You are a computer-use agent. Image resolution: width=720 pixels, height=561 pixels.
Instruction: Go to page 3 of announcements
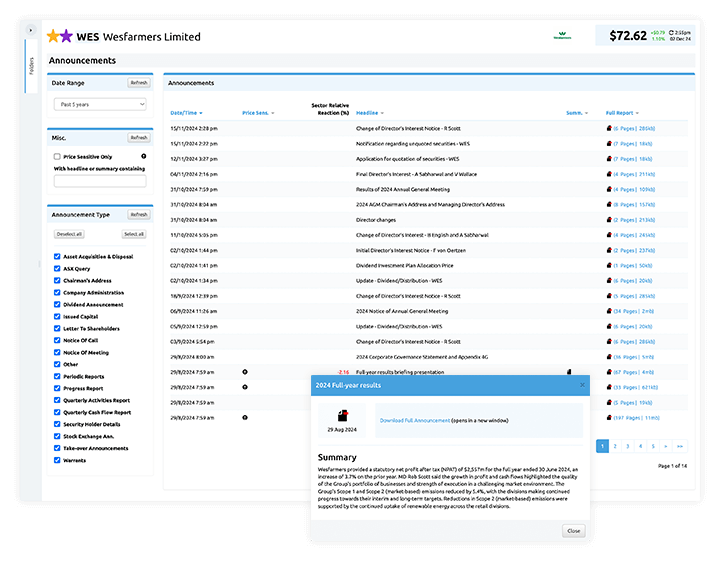(628, 446)
